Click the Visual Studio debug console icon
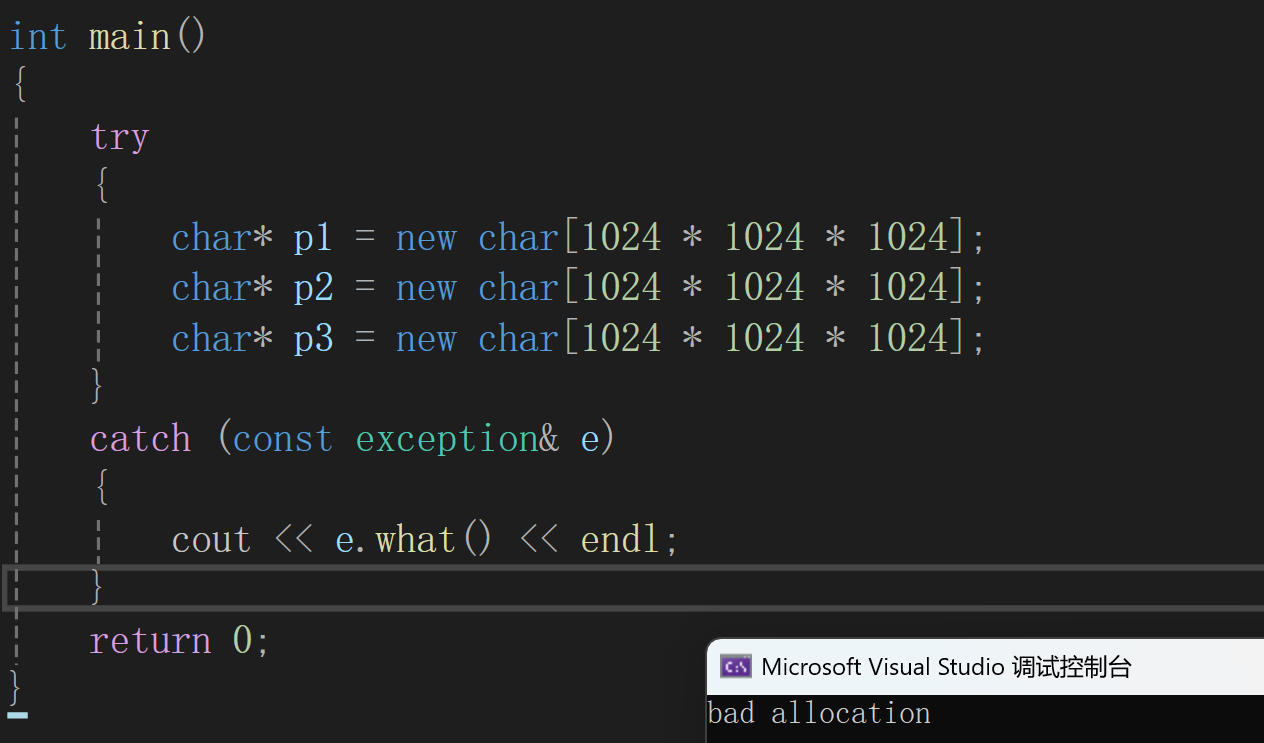 736,667
